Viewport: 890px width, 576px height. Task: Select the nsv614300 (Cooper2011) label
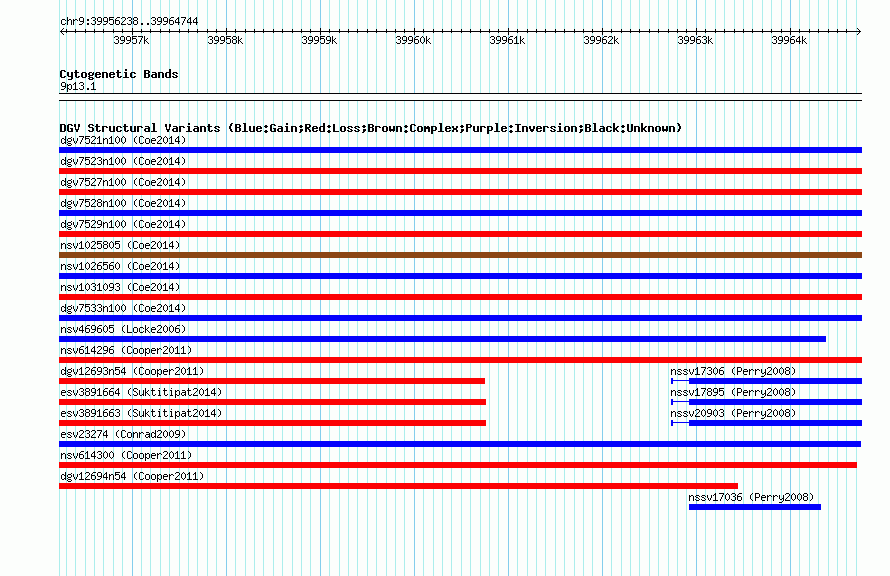126,455
